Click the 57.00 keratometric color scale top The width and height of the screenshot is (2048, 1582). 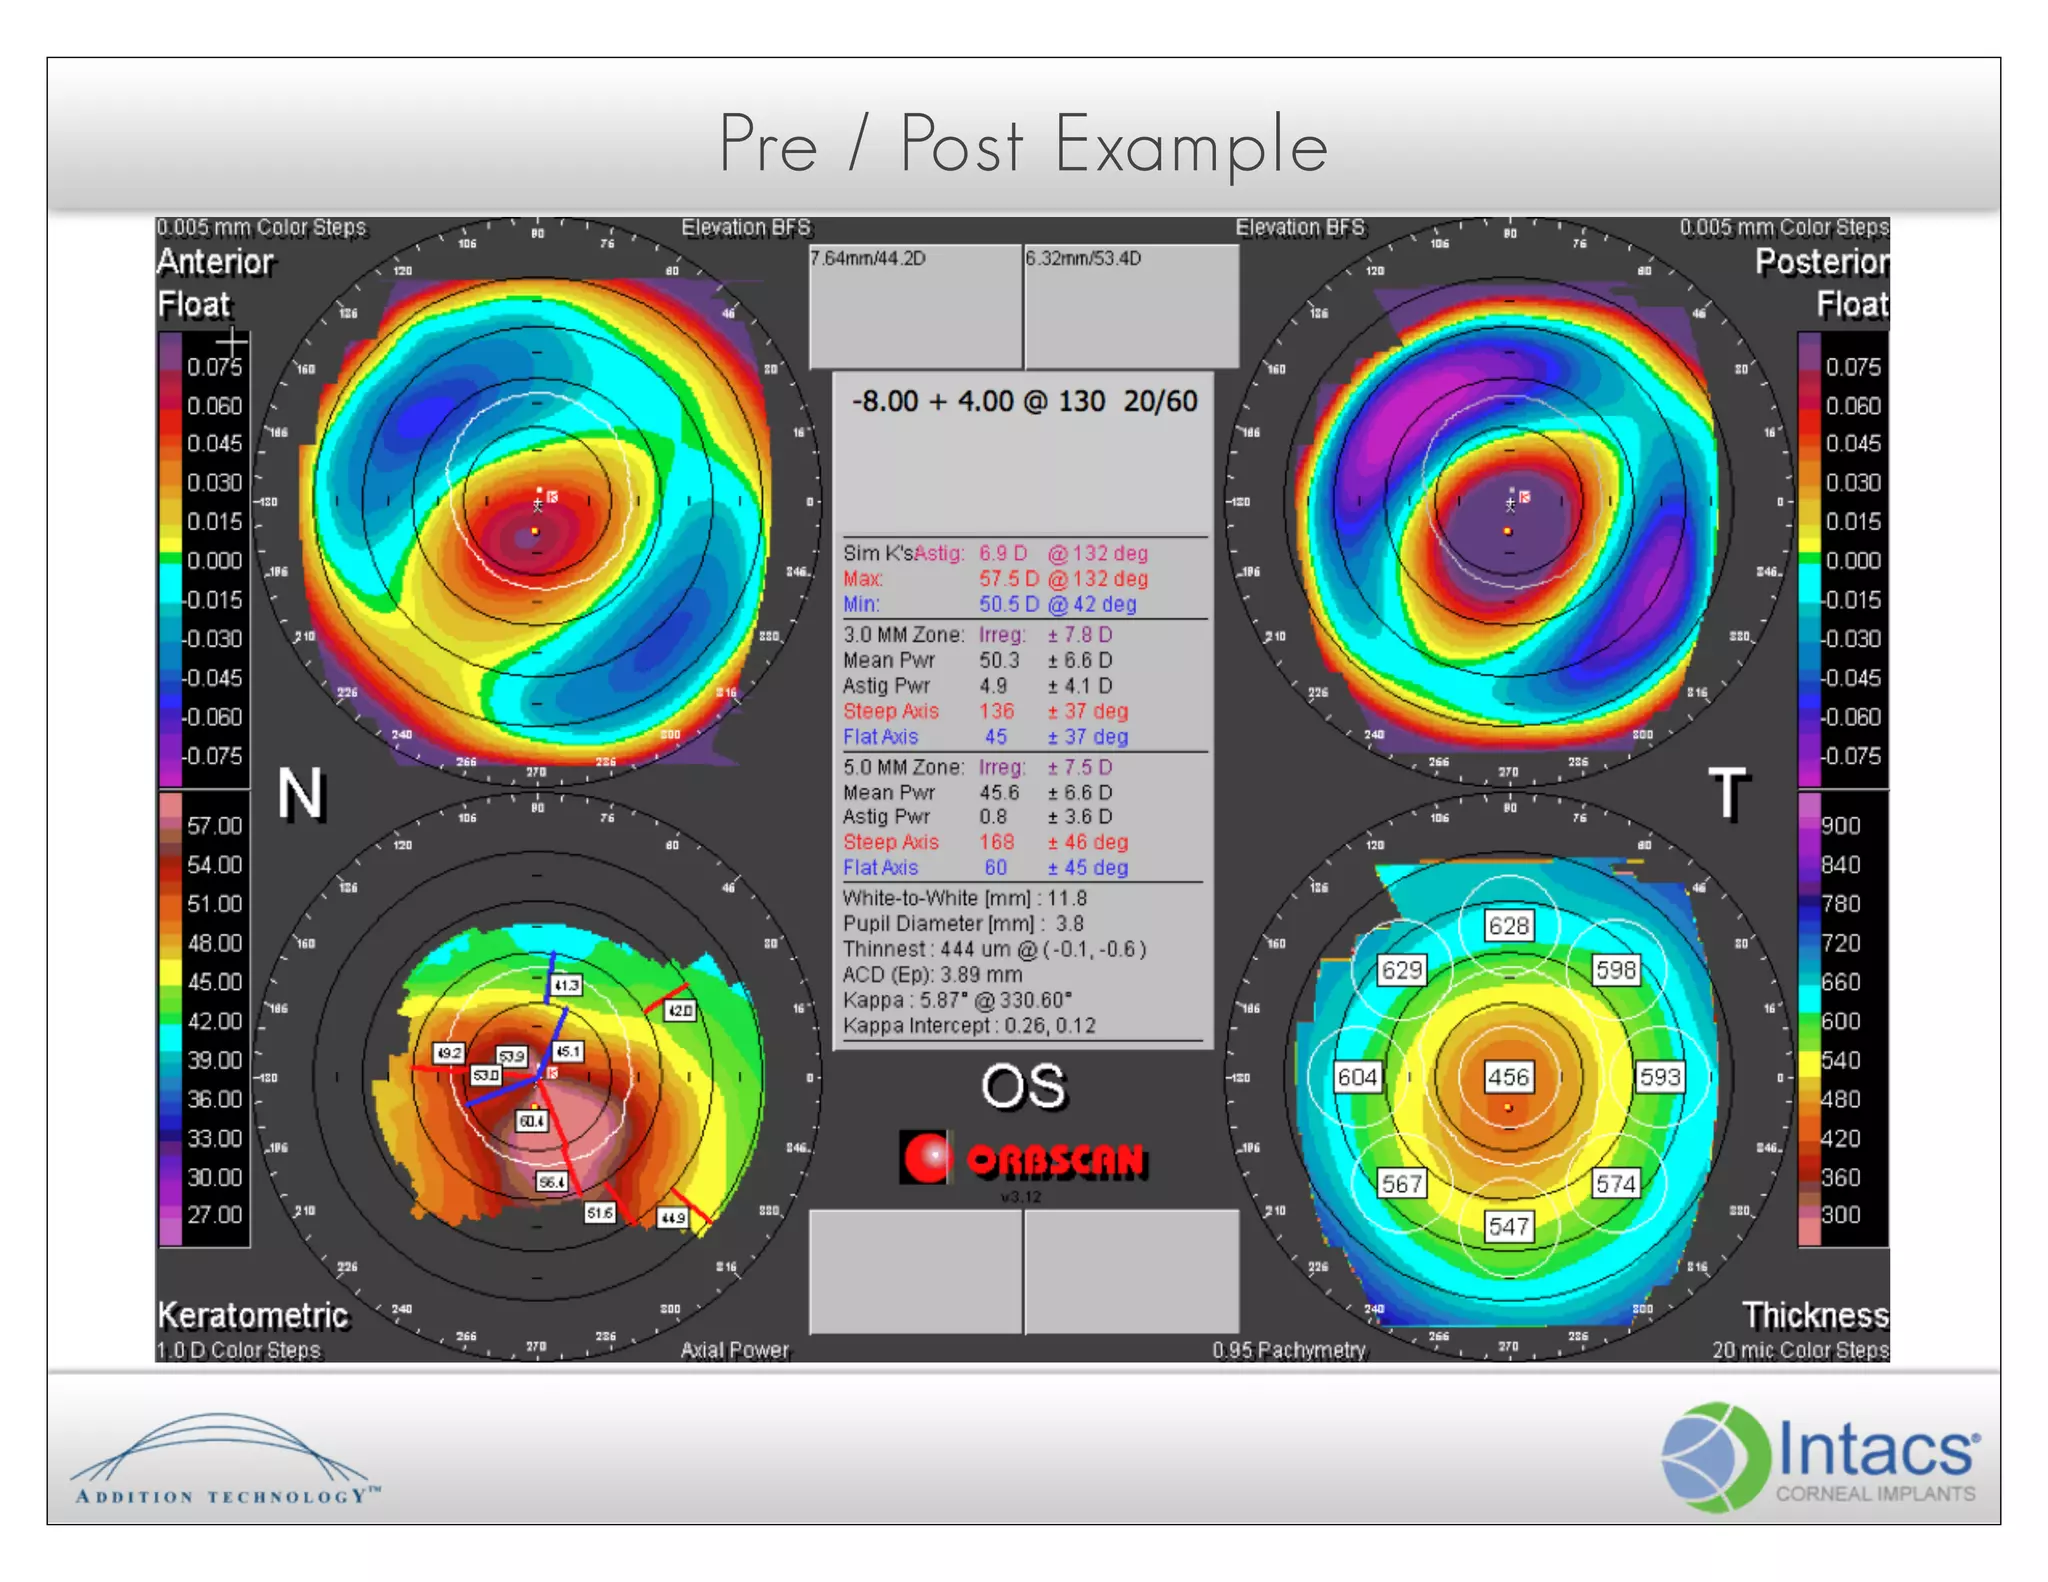tap(213, 826)
